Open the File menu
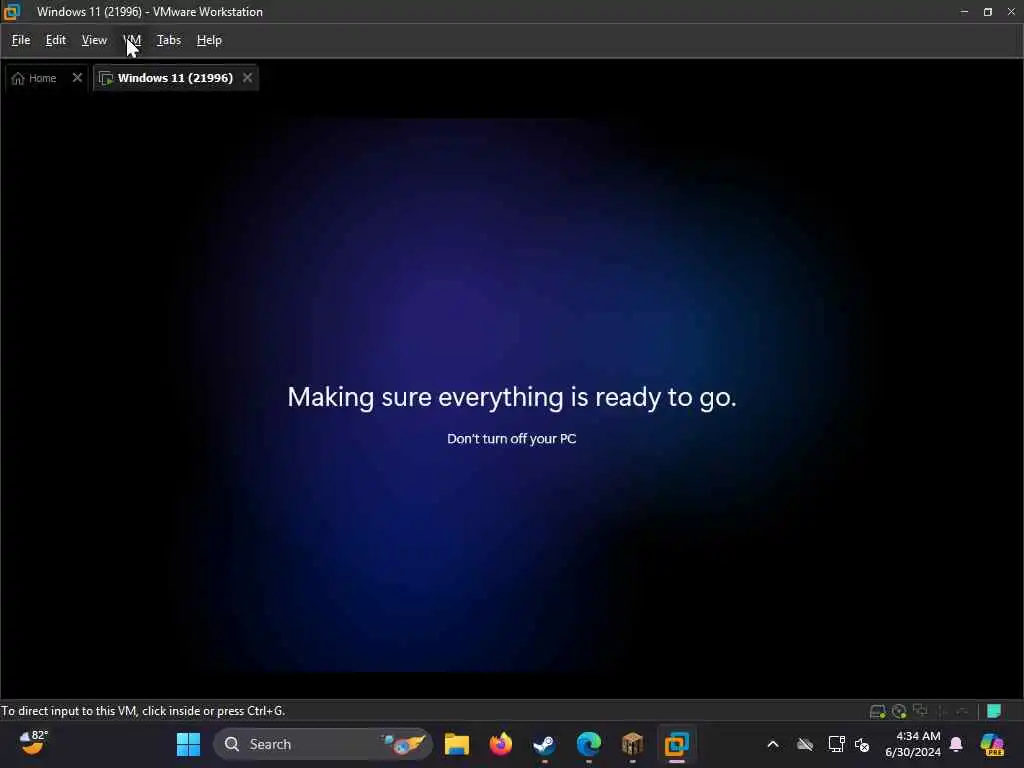 [21, 40]
